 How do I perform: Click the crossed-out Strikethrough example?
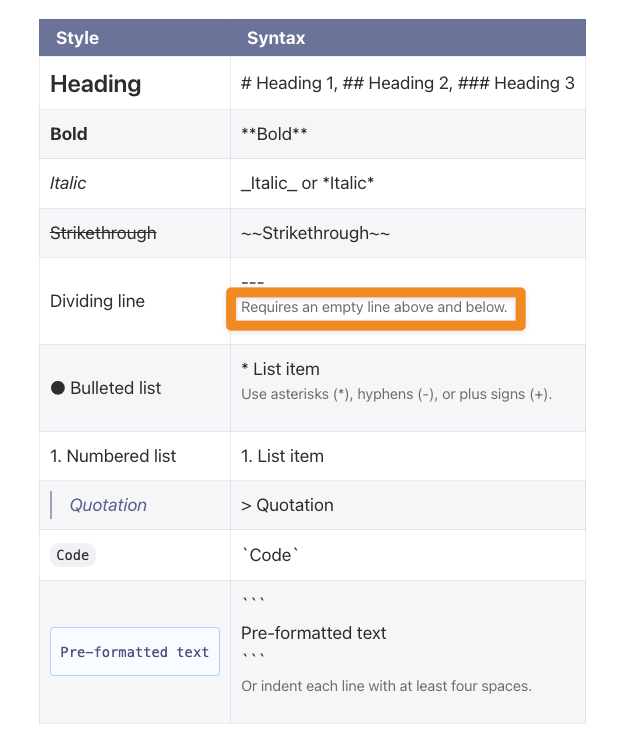coord(103,233)
